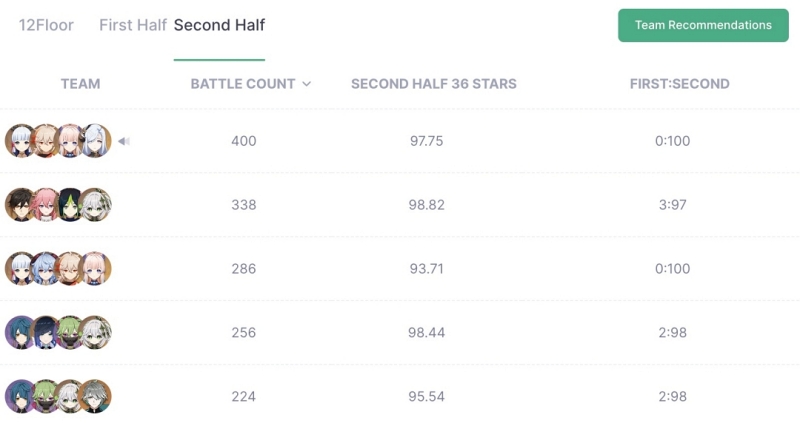This screenshot has height=423, width=800.
Task: Click first avatar in the 400-battle team
Action: coord(21,141)
